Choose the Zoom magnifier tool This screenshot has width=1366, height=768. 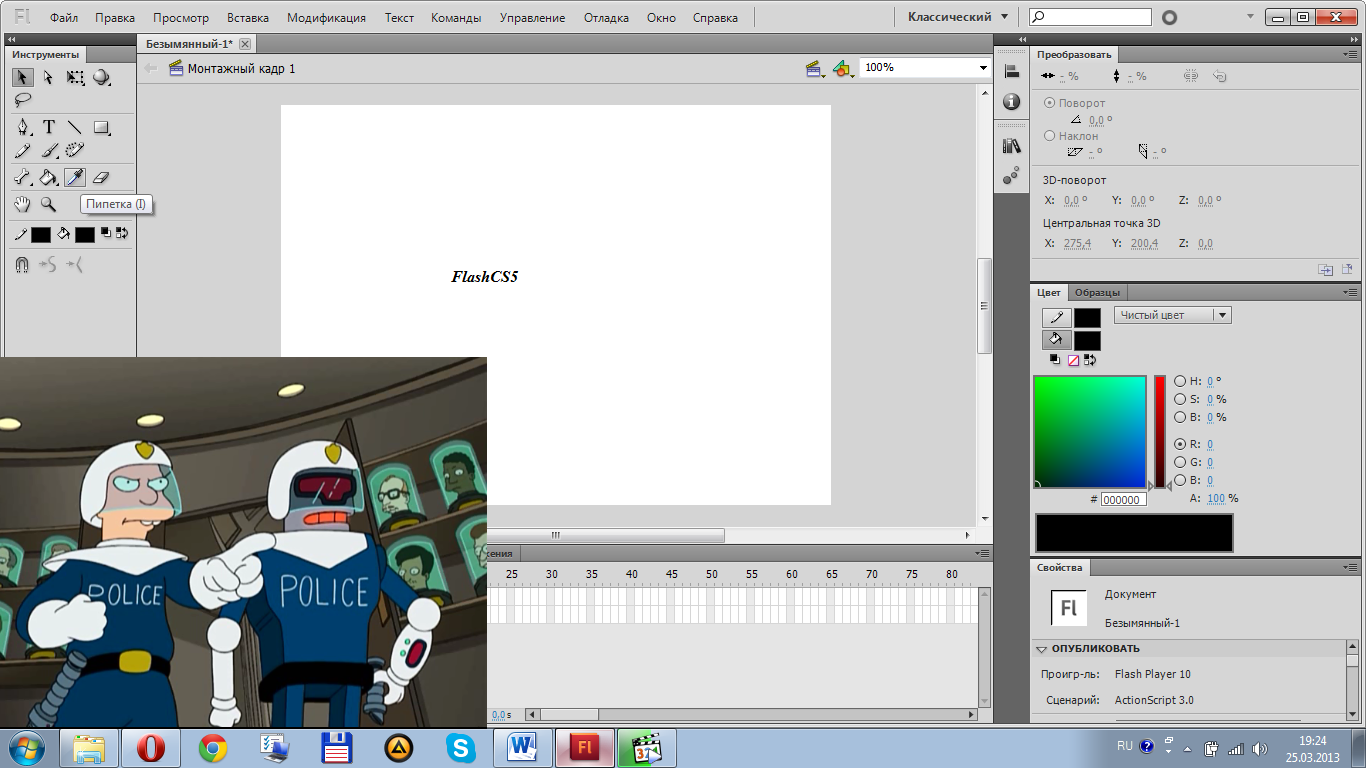coord(48,204)
